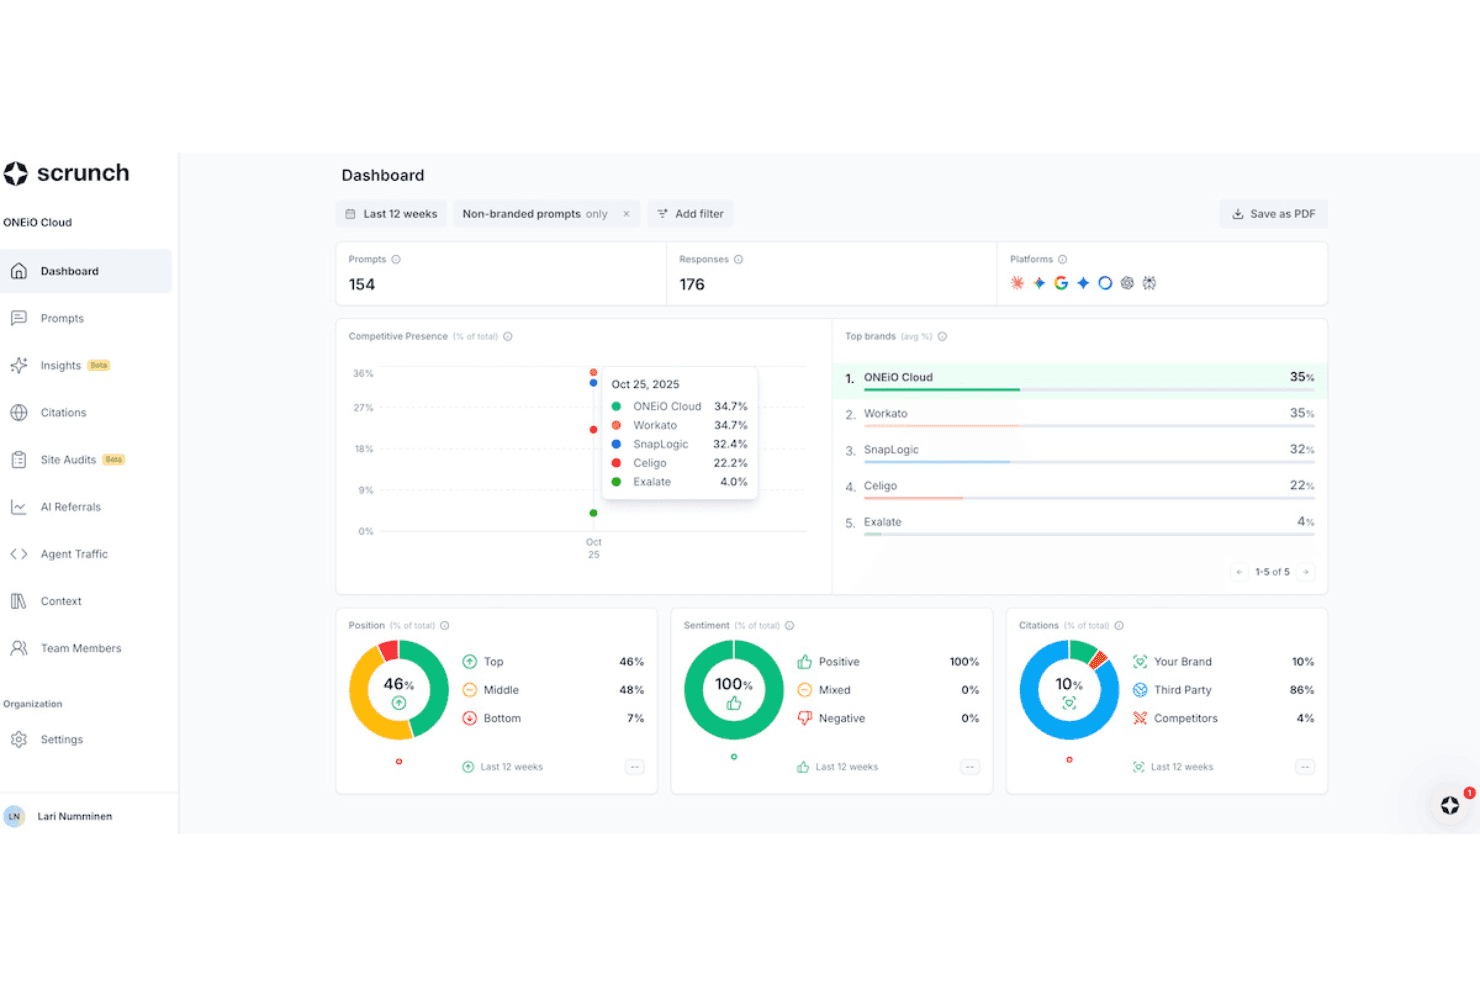The height and width of the screenshot is (987, 1480).
Task: Remove the Non-branded prompts filter
Action: pos(627,214)
